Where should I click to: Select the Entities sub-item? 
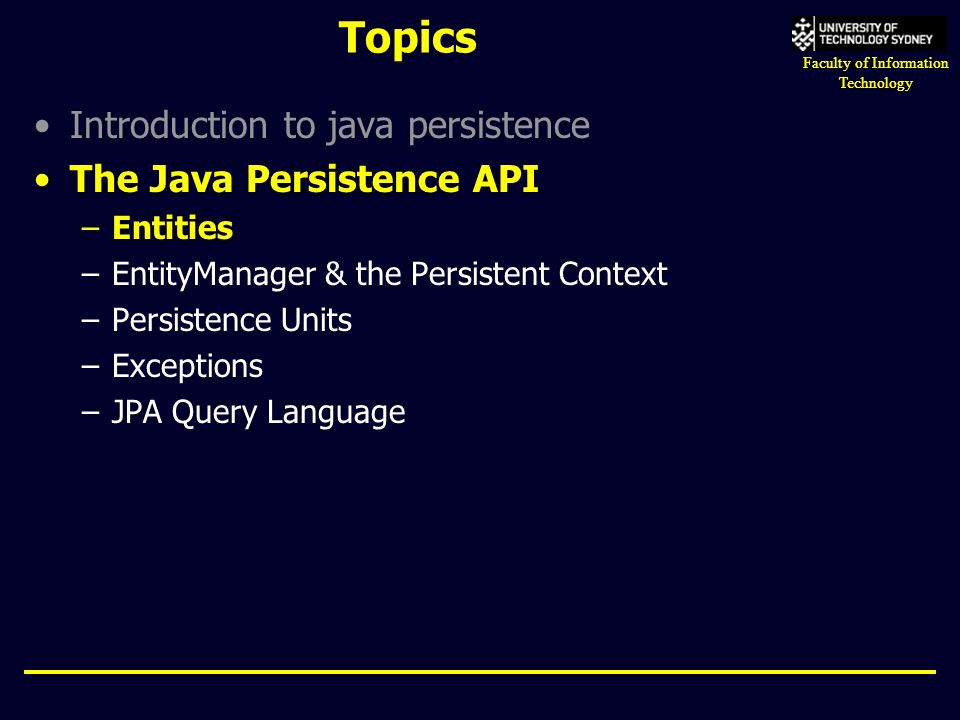tap(173, 228)
